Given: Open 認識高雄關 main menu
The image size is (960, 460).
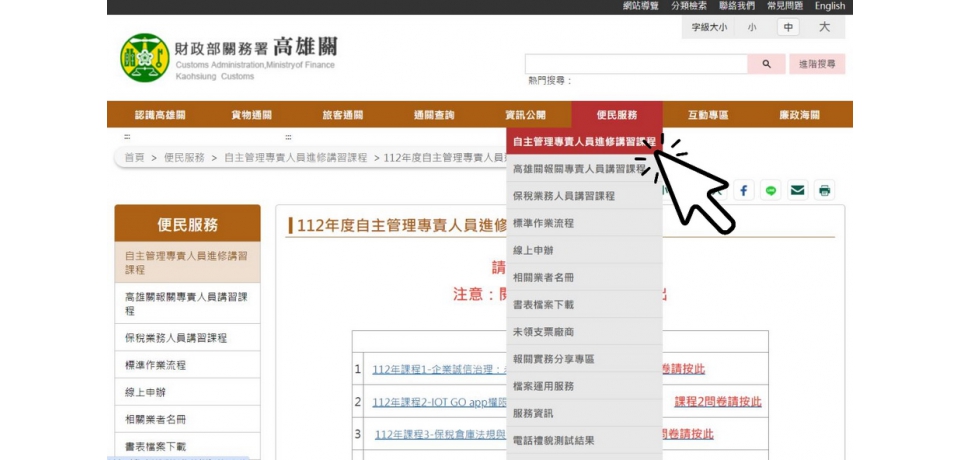Looking at the screenshot, I should click(x=160, y=115).
